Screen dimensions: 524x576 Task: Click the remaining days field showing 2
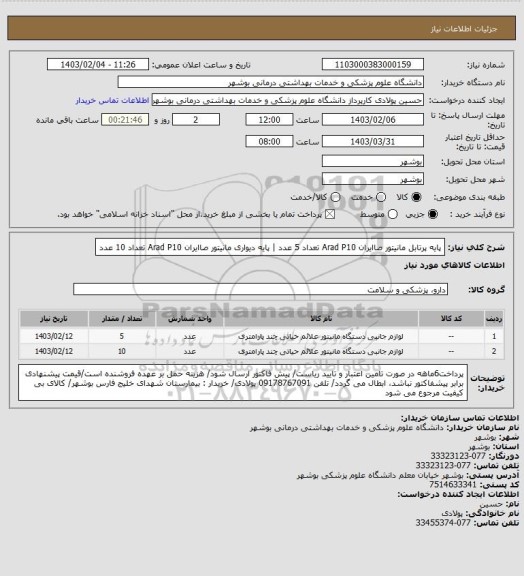pos(196,120)
